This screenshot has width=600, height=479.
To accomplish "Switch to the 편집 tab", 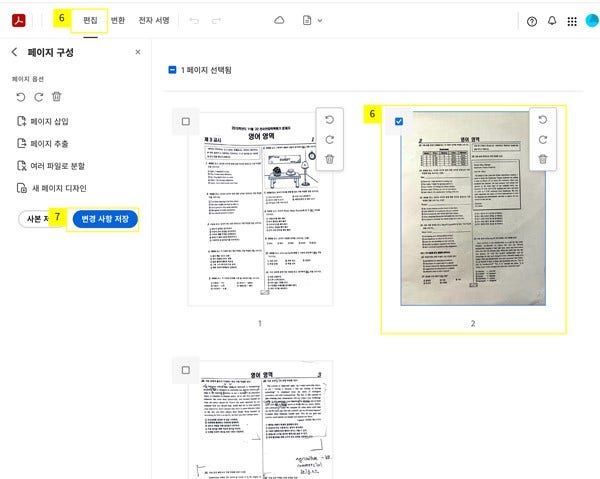I will point(90,20).
